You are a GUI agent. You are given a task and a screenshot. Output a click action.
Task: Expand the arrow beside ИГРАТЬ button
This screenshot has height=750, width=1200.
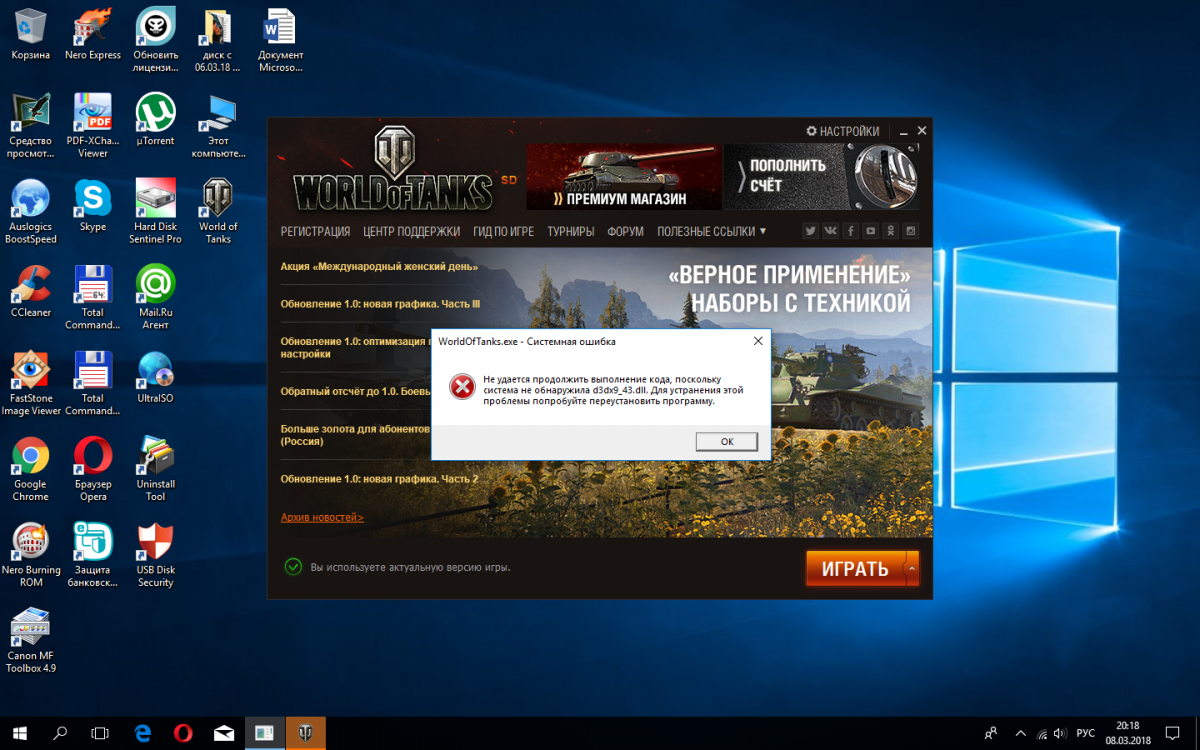coord(911,569)
